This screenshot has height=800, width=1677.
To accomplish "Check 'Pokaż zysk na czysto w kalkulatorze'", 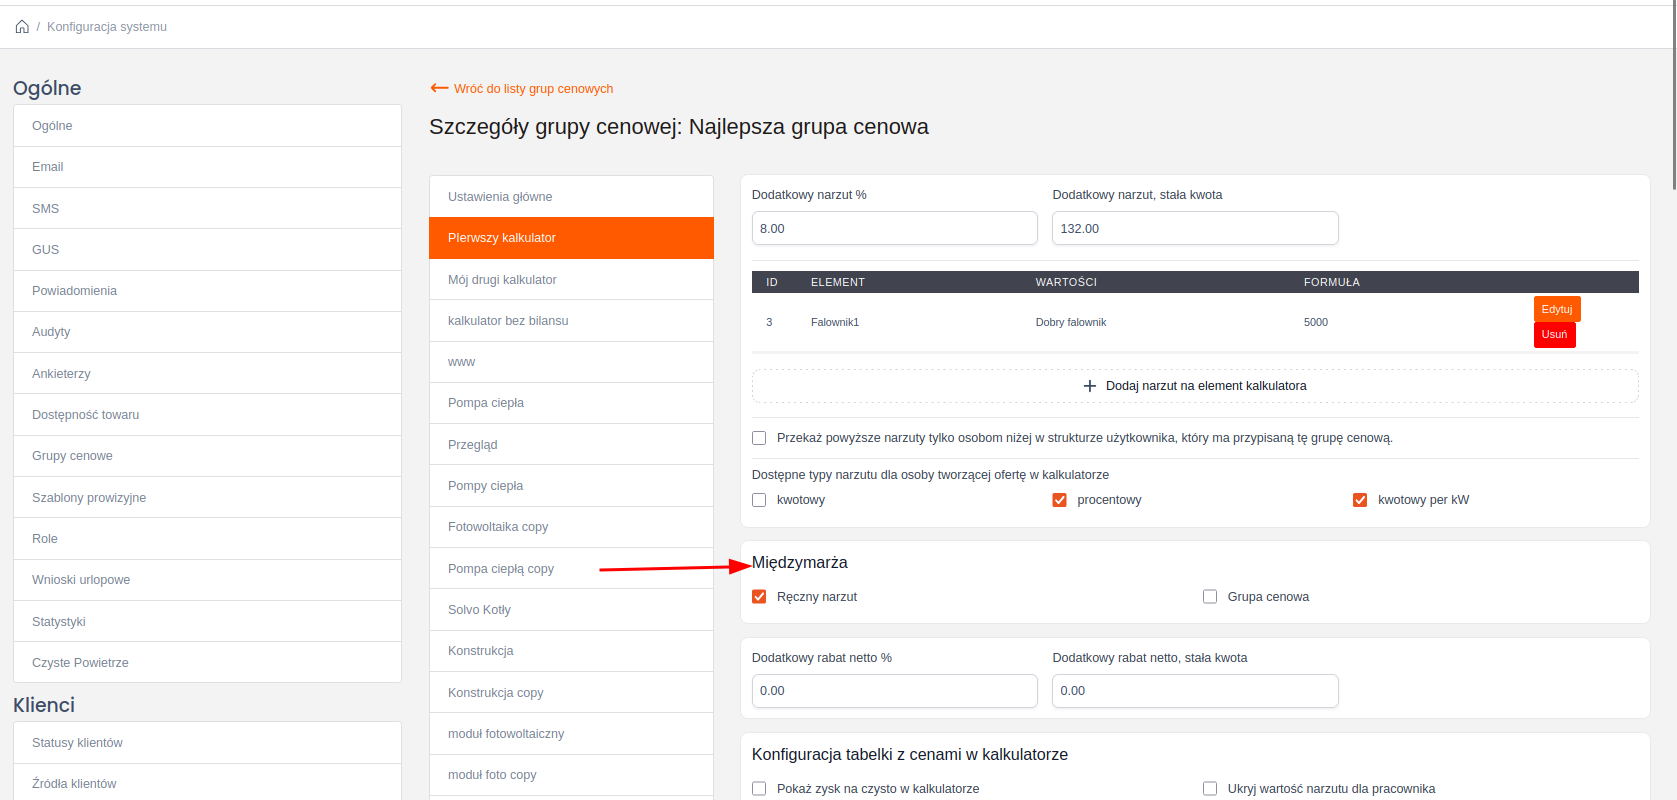I will coord(759,789).
